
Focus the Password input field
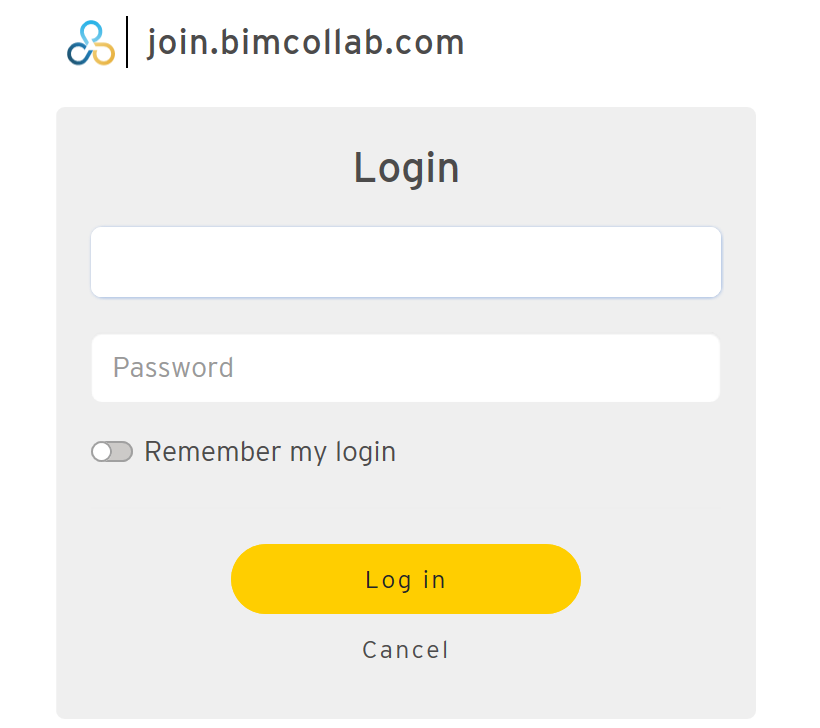[x=405, y=368]
